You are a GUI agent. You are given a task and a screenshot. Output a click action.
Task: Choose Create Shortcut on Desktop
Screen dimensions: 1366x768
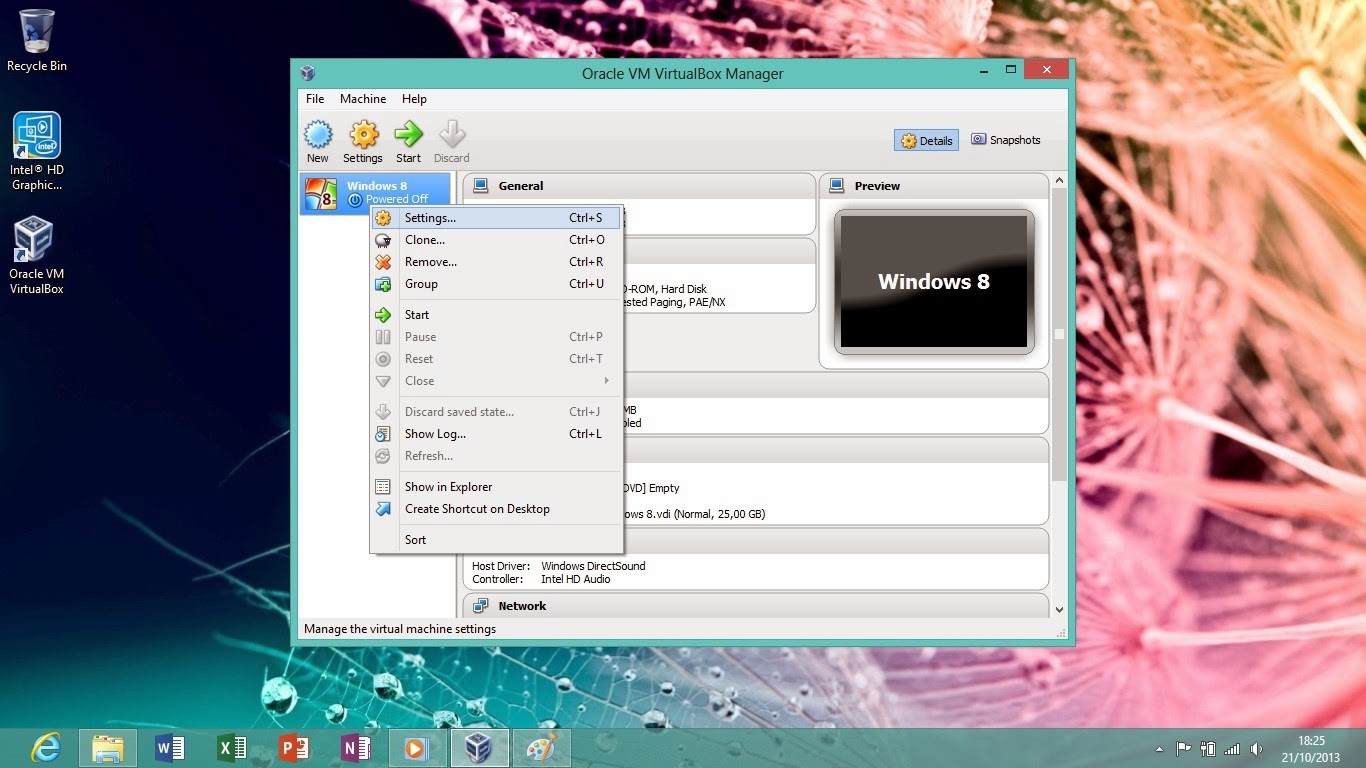click(496, 509)
